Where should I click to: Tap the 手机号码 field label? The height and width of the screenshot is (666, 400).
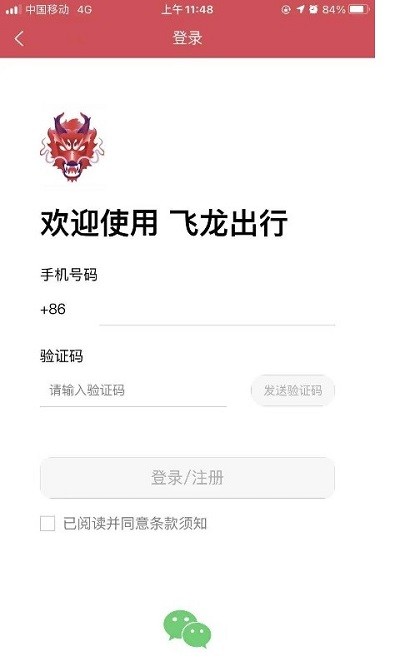click(69, 275)
